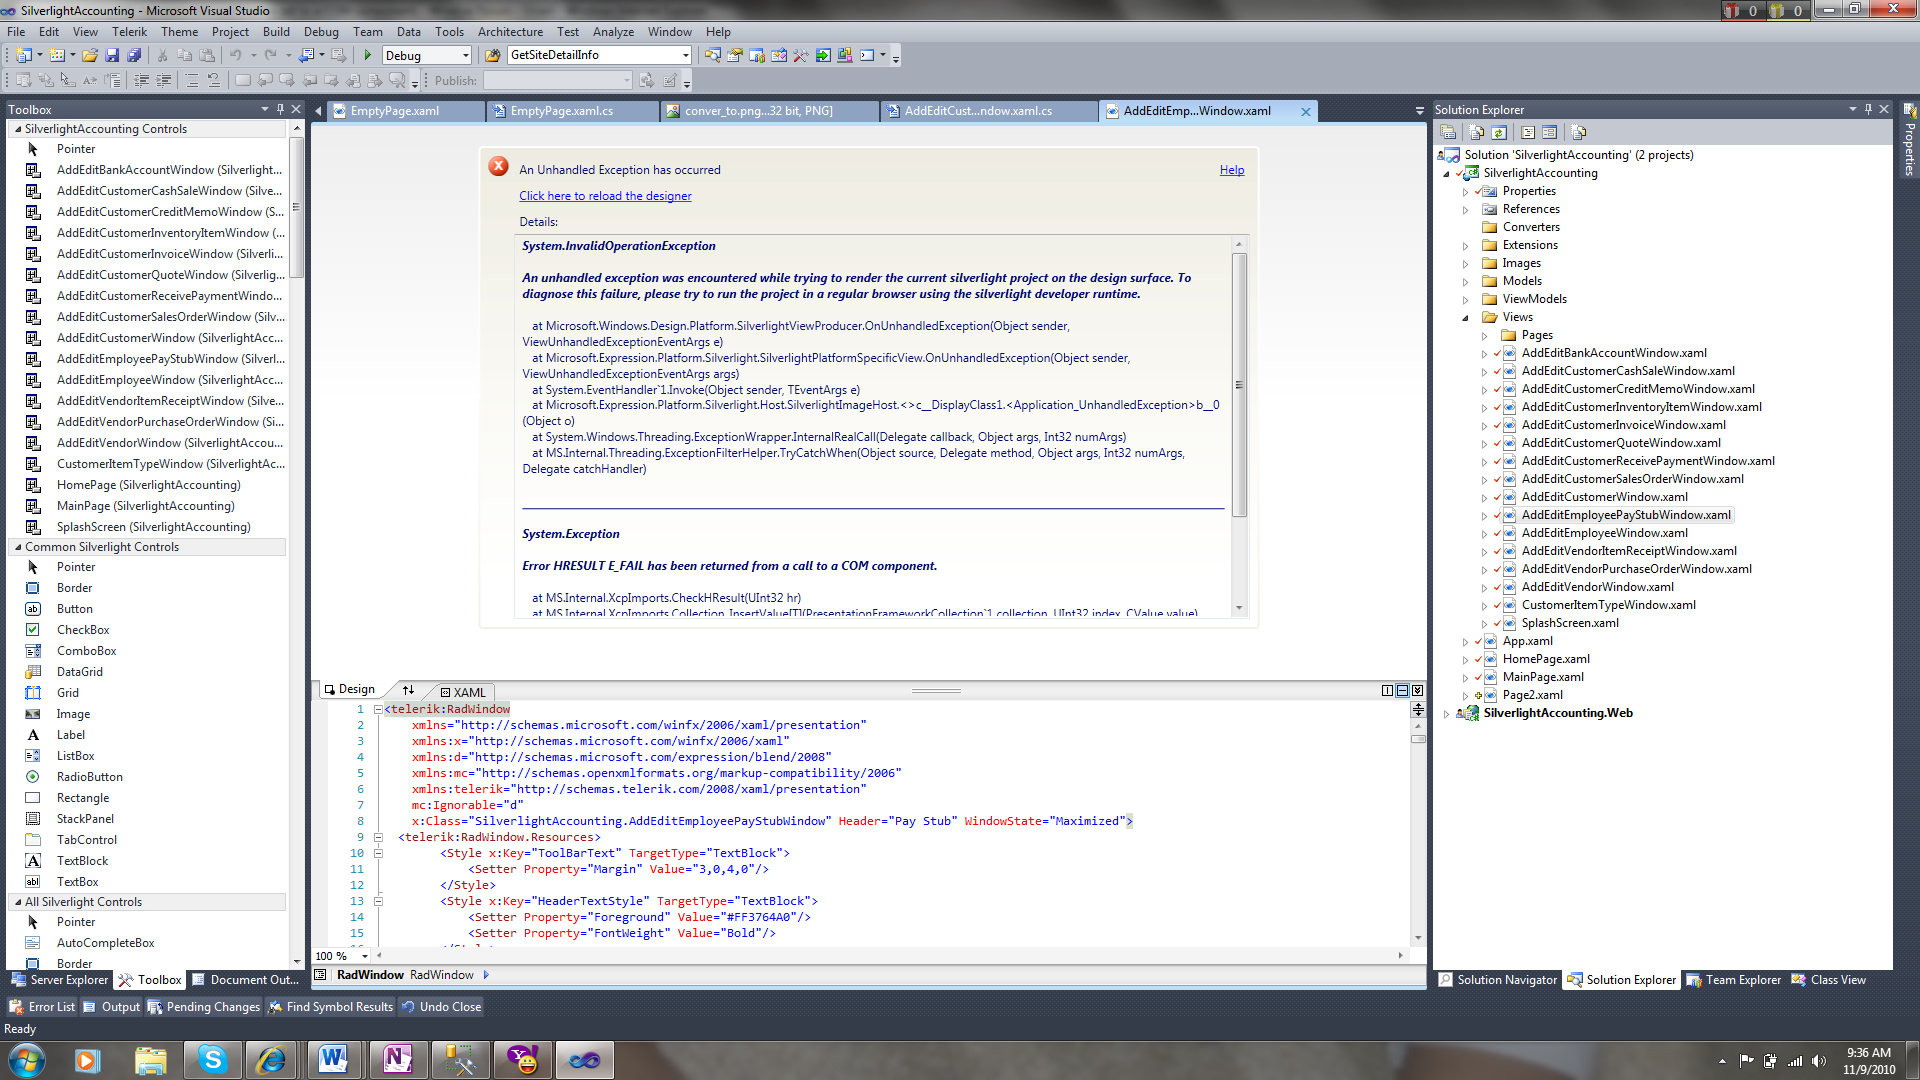Open the Telerik menu
1920x1080 pixels.
click(x=129, y=32)
